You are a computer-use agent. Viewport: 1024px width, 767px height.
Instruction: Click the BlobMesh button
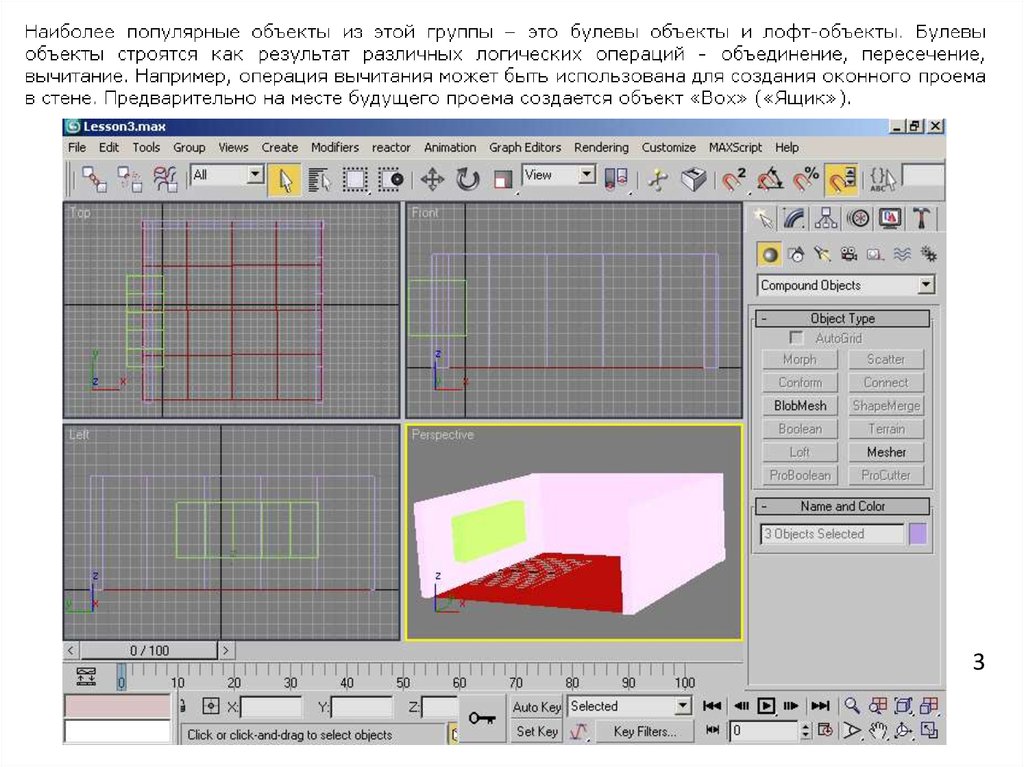(x=799, y=406)
